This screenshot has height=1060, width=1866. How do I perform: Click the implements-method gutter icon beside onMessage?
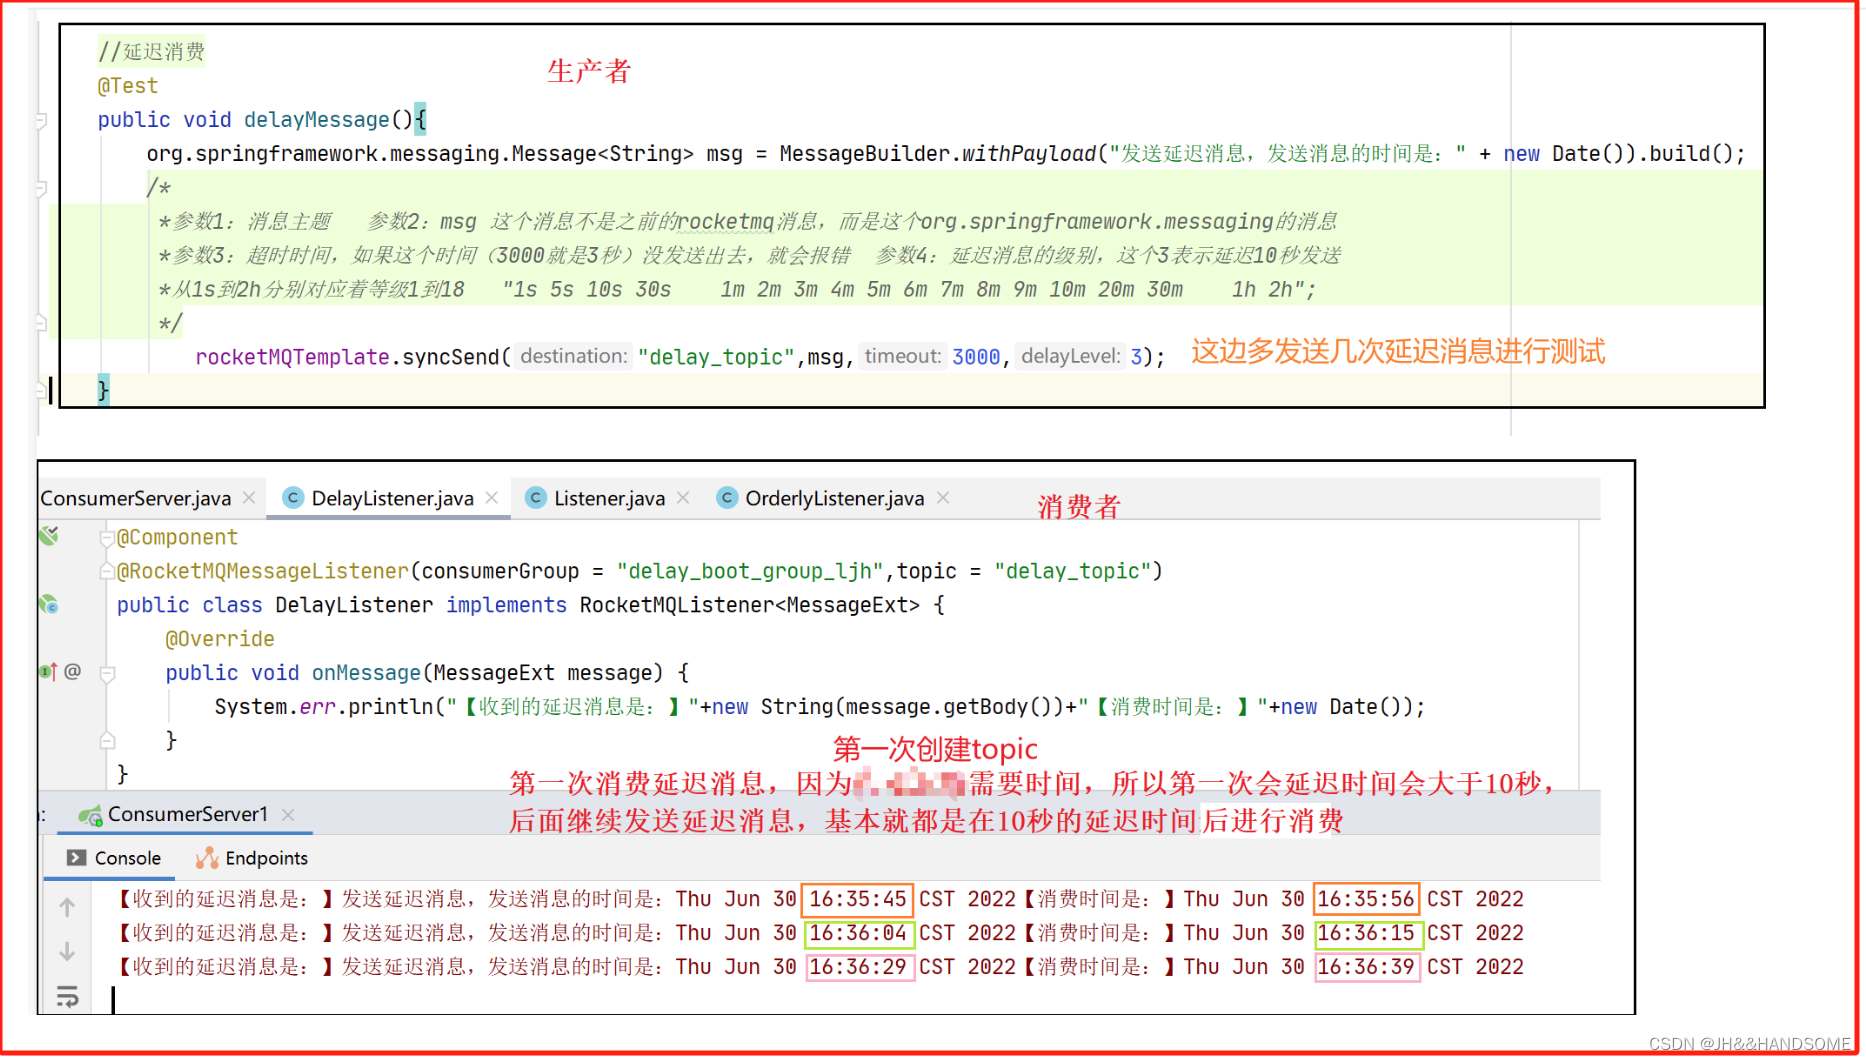click(x=48, y=671)
